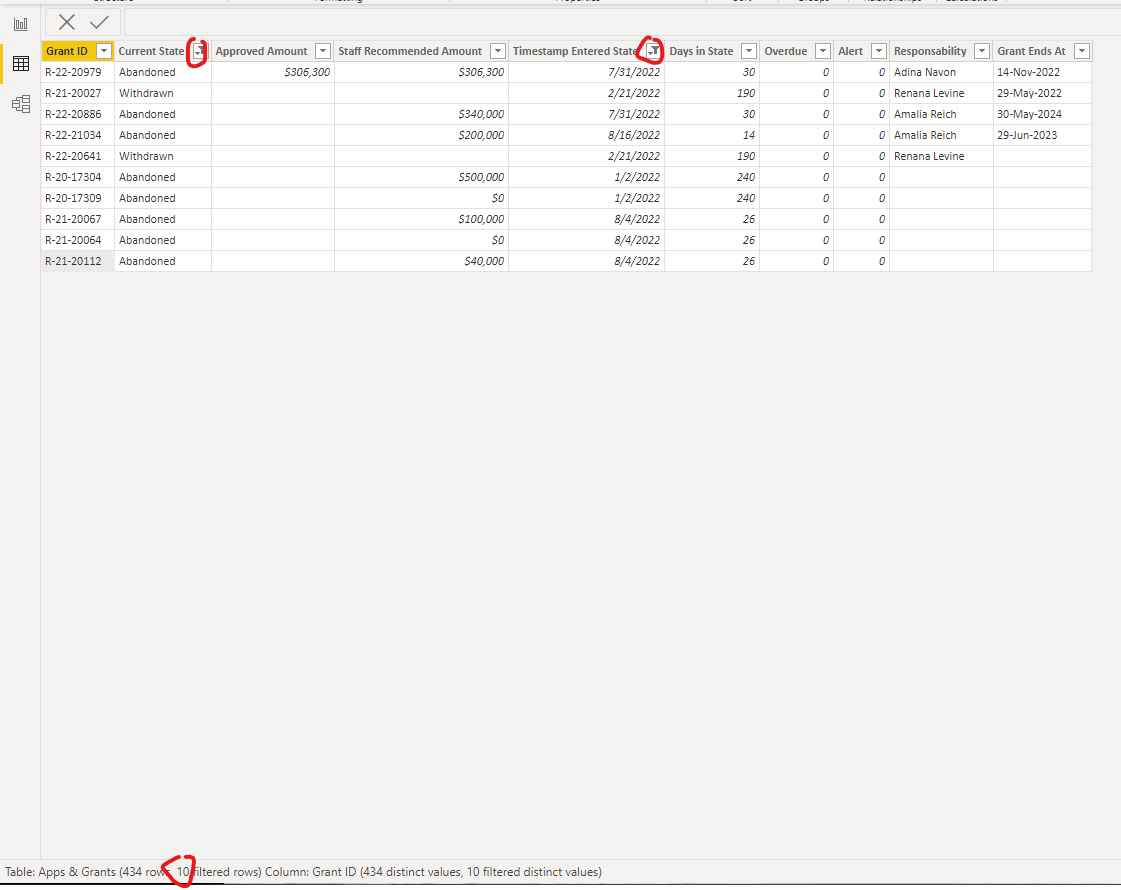
Task: Open Alert column filter dropdown
Action: 879,51
